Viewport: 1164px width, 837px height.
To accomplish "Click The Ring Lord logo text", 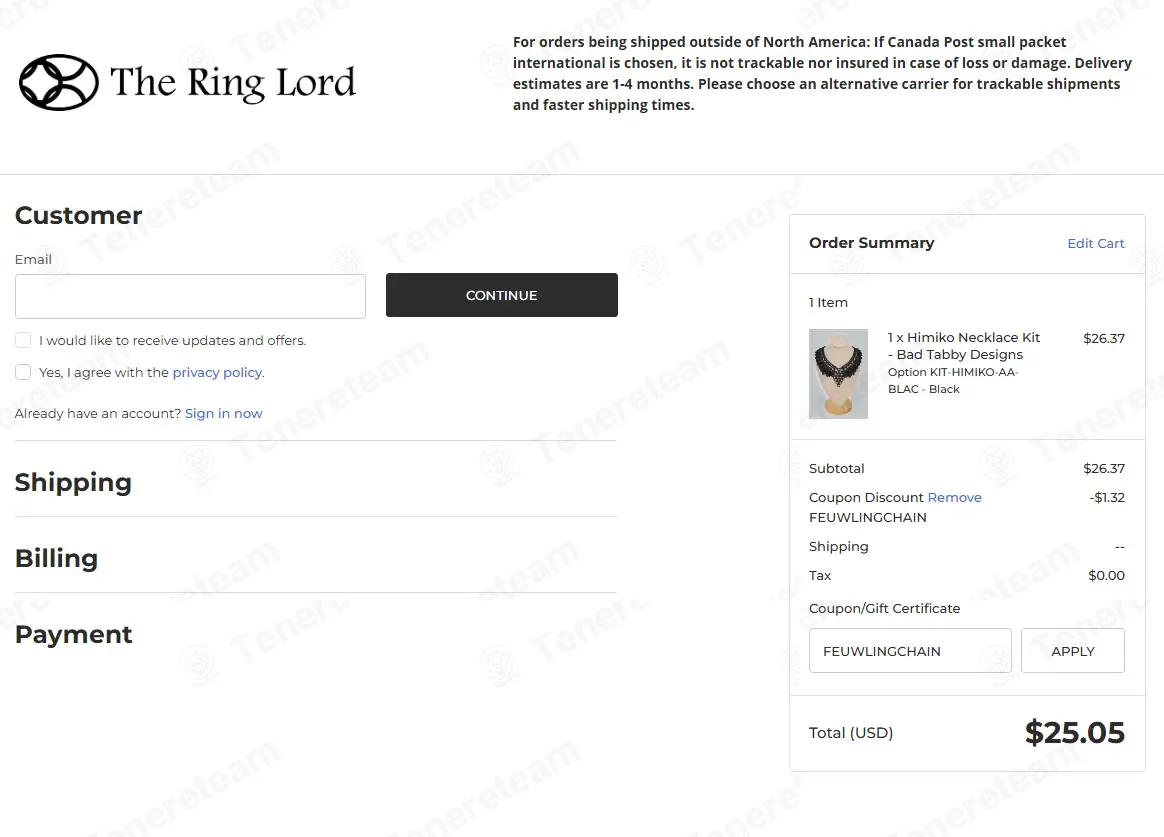I will (232, 82).
